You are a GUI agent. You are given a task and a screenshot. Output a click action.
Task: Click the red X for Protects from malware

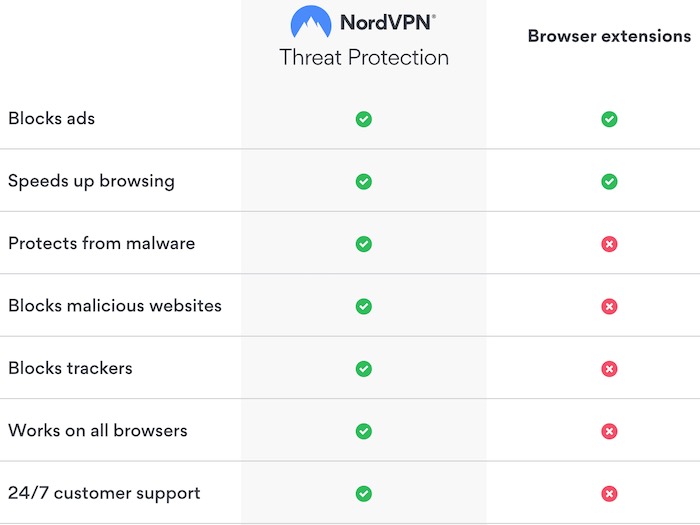click(x=609, y=244)
